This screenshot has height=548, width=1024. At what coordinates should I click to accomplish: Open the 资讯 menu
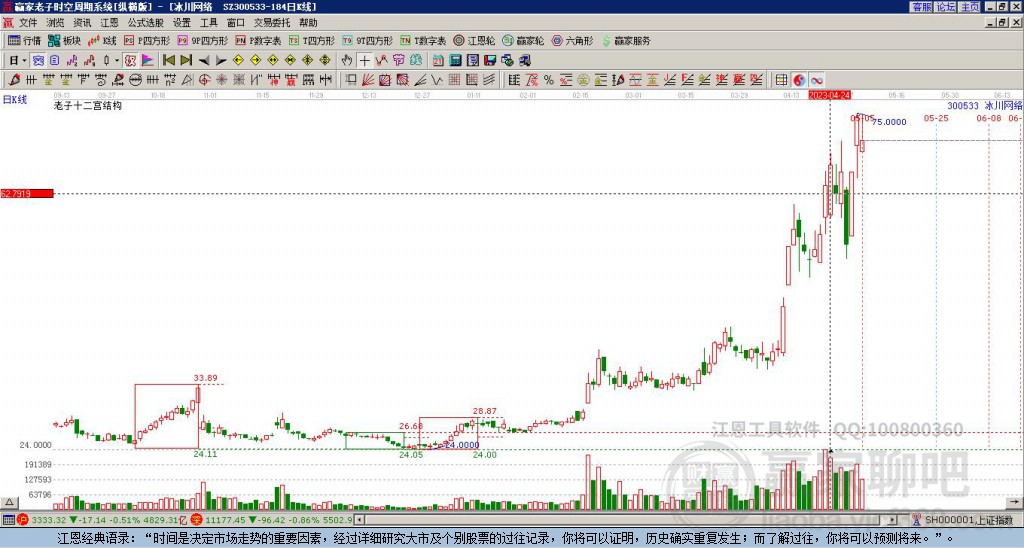coord(82,23)
